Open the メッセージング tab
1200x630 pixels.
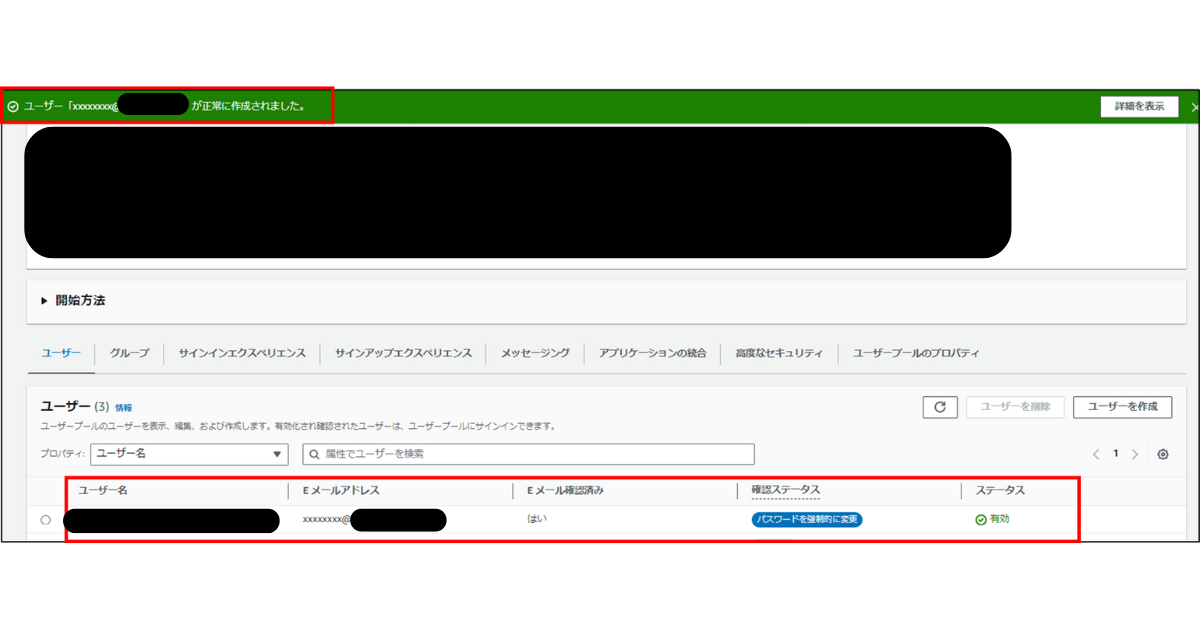(534, 352)
